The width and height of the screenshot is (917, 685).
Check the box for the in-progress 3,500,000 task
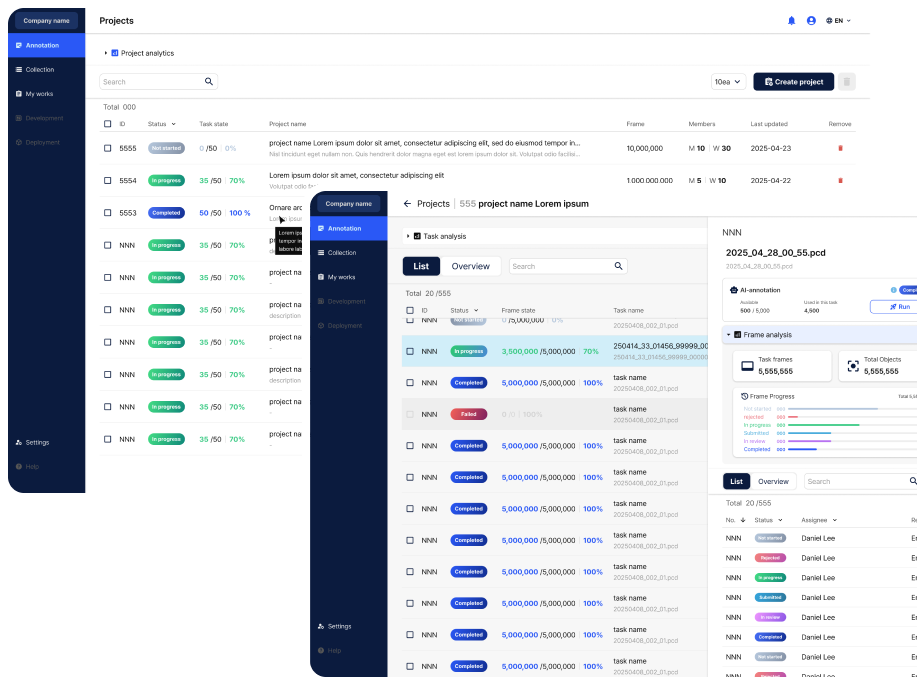click(410, 351)
